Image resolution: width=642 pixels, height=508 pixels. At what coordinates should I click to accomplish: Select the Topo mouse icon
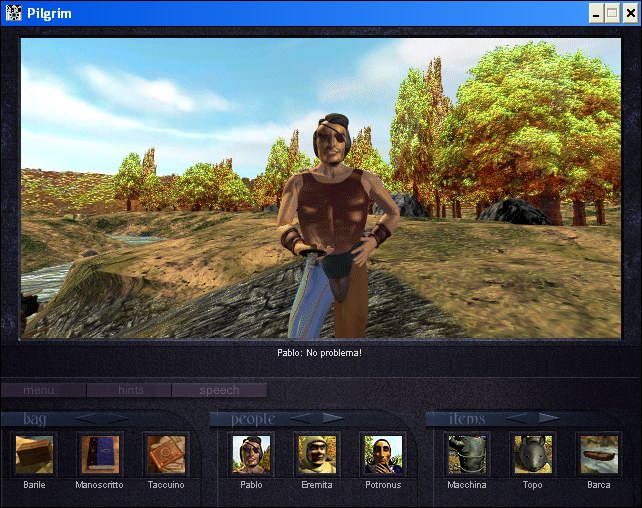533,454
